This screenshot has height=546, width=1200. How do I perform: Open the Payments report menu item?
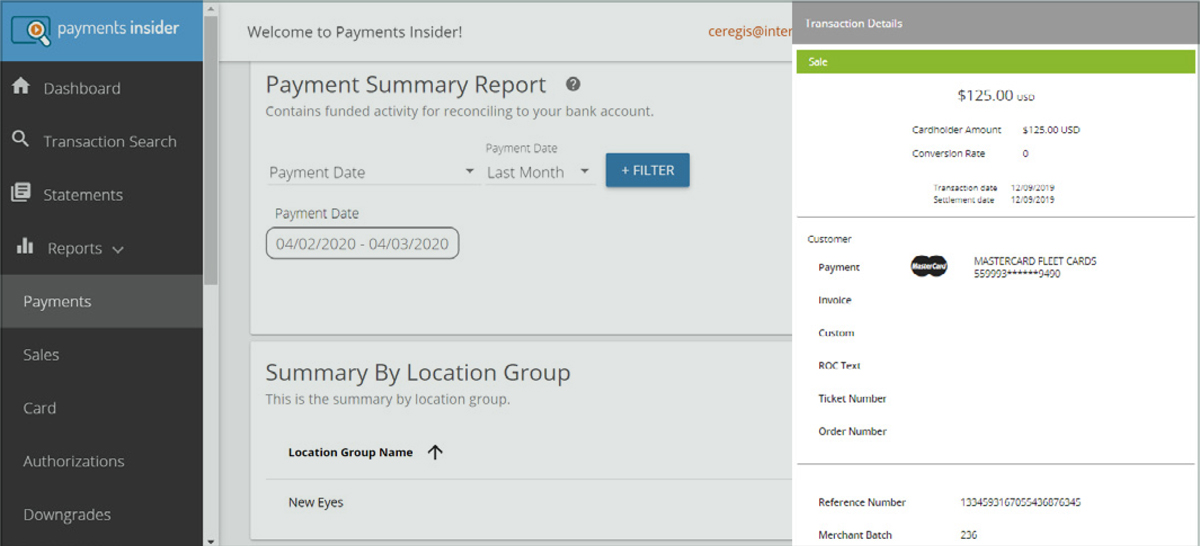point(57,301)
